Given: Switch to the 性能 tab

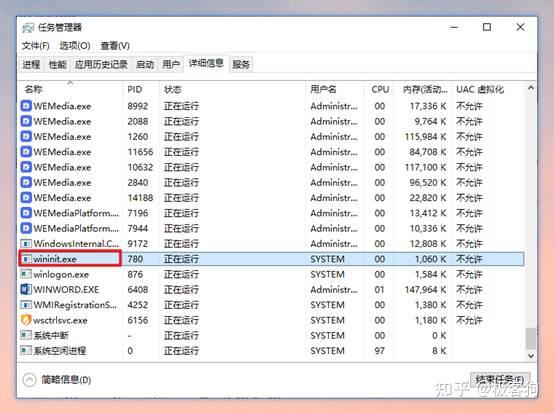Looking at the screenshot, I should [57, 64].
